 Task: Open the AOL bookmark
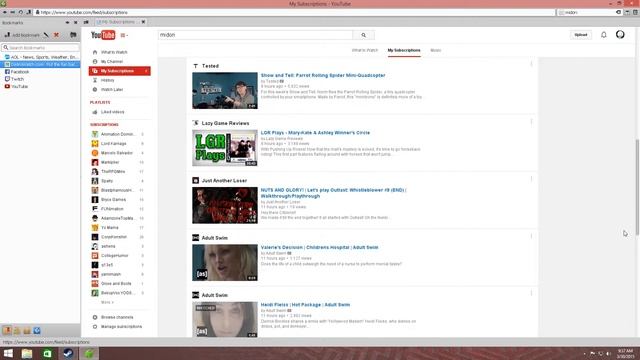click(41, 57)
